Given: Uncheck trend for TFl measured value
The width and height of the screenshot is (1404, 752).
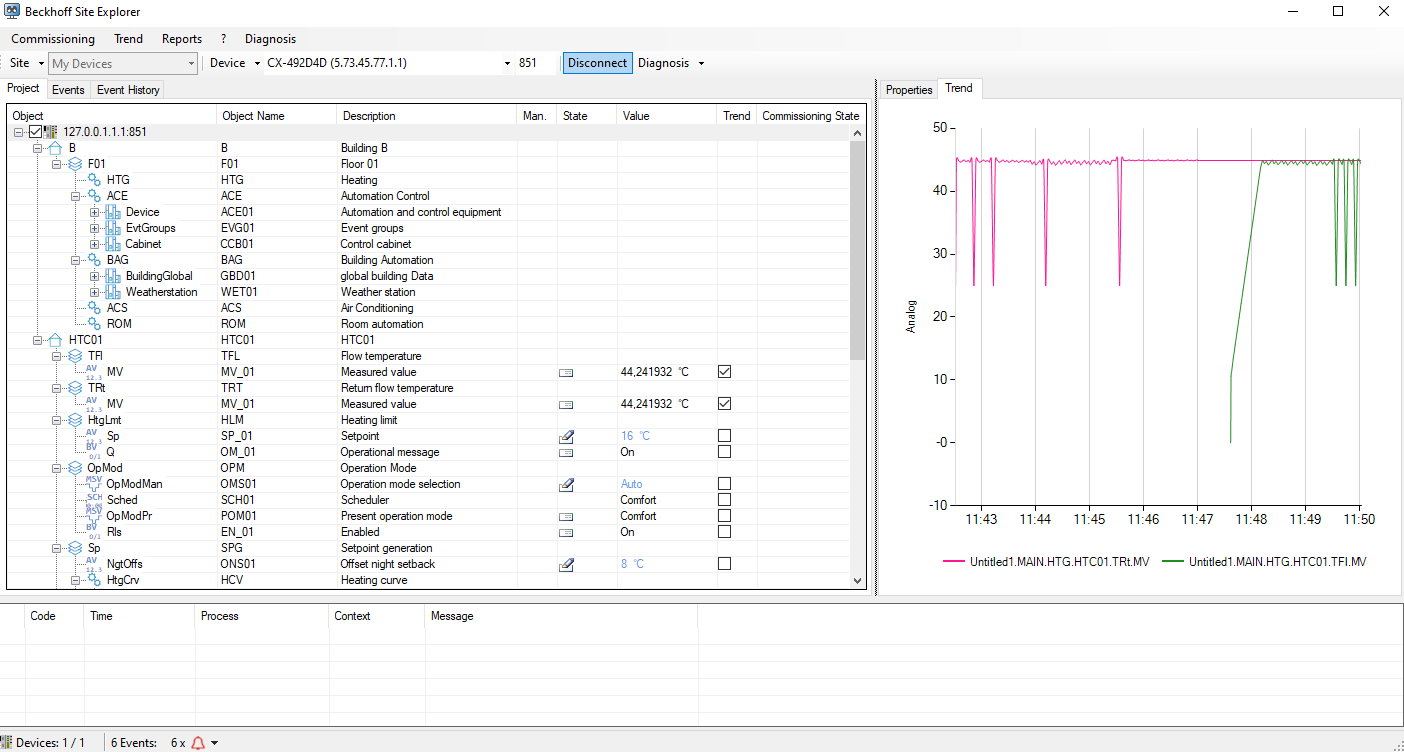Looking at the screenshot, I should point(725,372).
